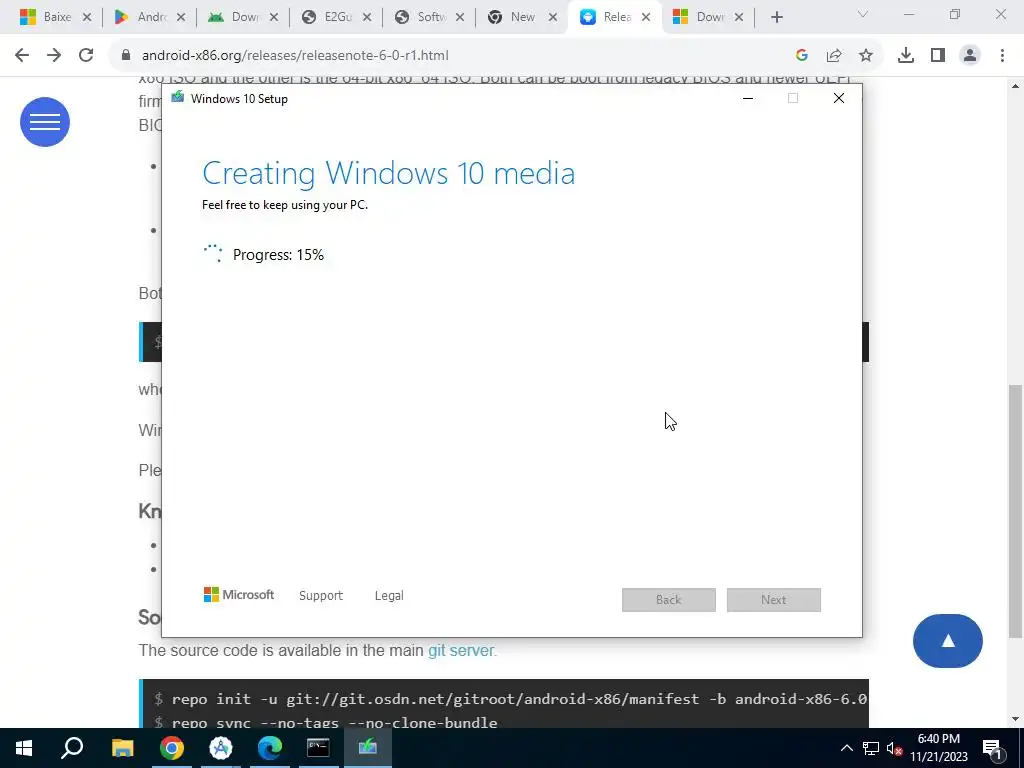Click the network tray icon

click(x=871, y=748)
